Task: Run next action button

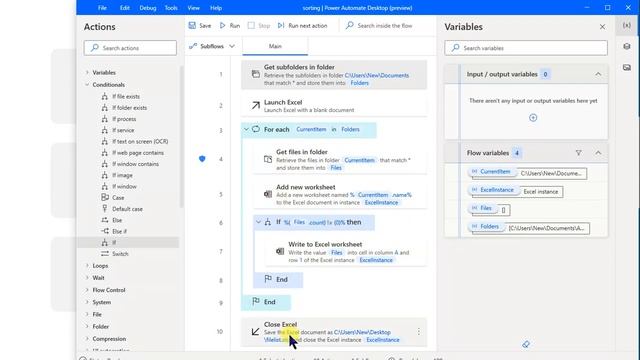Action: tap(302, 25)
